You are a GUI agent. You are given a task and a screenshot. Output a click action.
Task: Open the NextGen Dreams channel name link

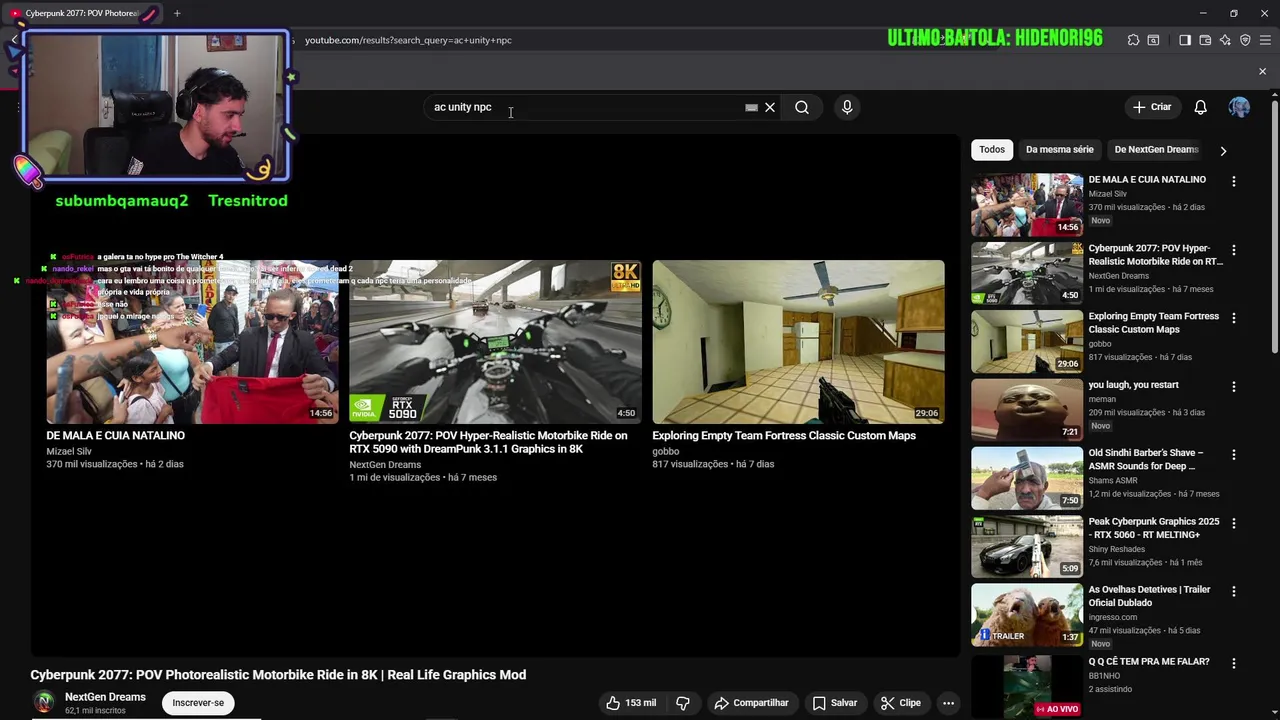(105, 697)
